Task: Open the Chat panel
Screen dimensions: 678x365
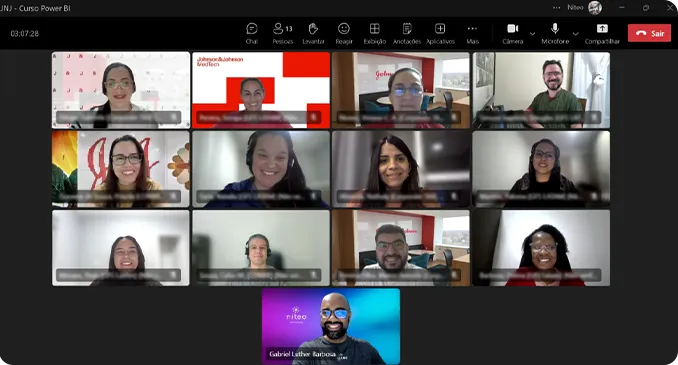Action: 252,33
